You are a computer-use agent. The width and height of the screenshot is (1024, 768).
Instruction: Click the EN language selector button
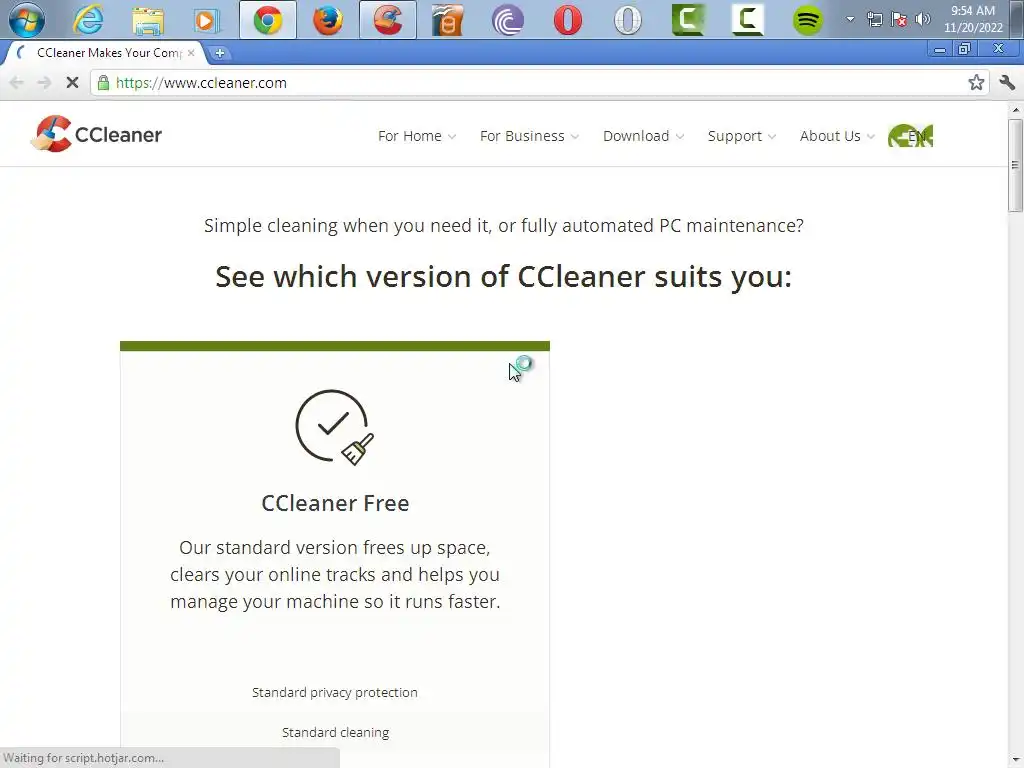coord(910,136)
